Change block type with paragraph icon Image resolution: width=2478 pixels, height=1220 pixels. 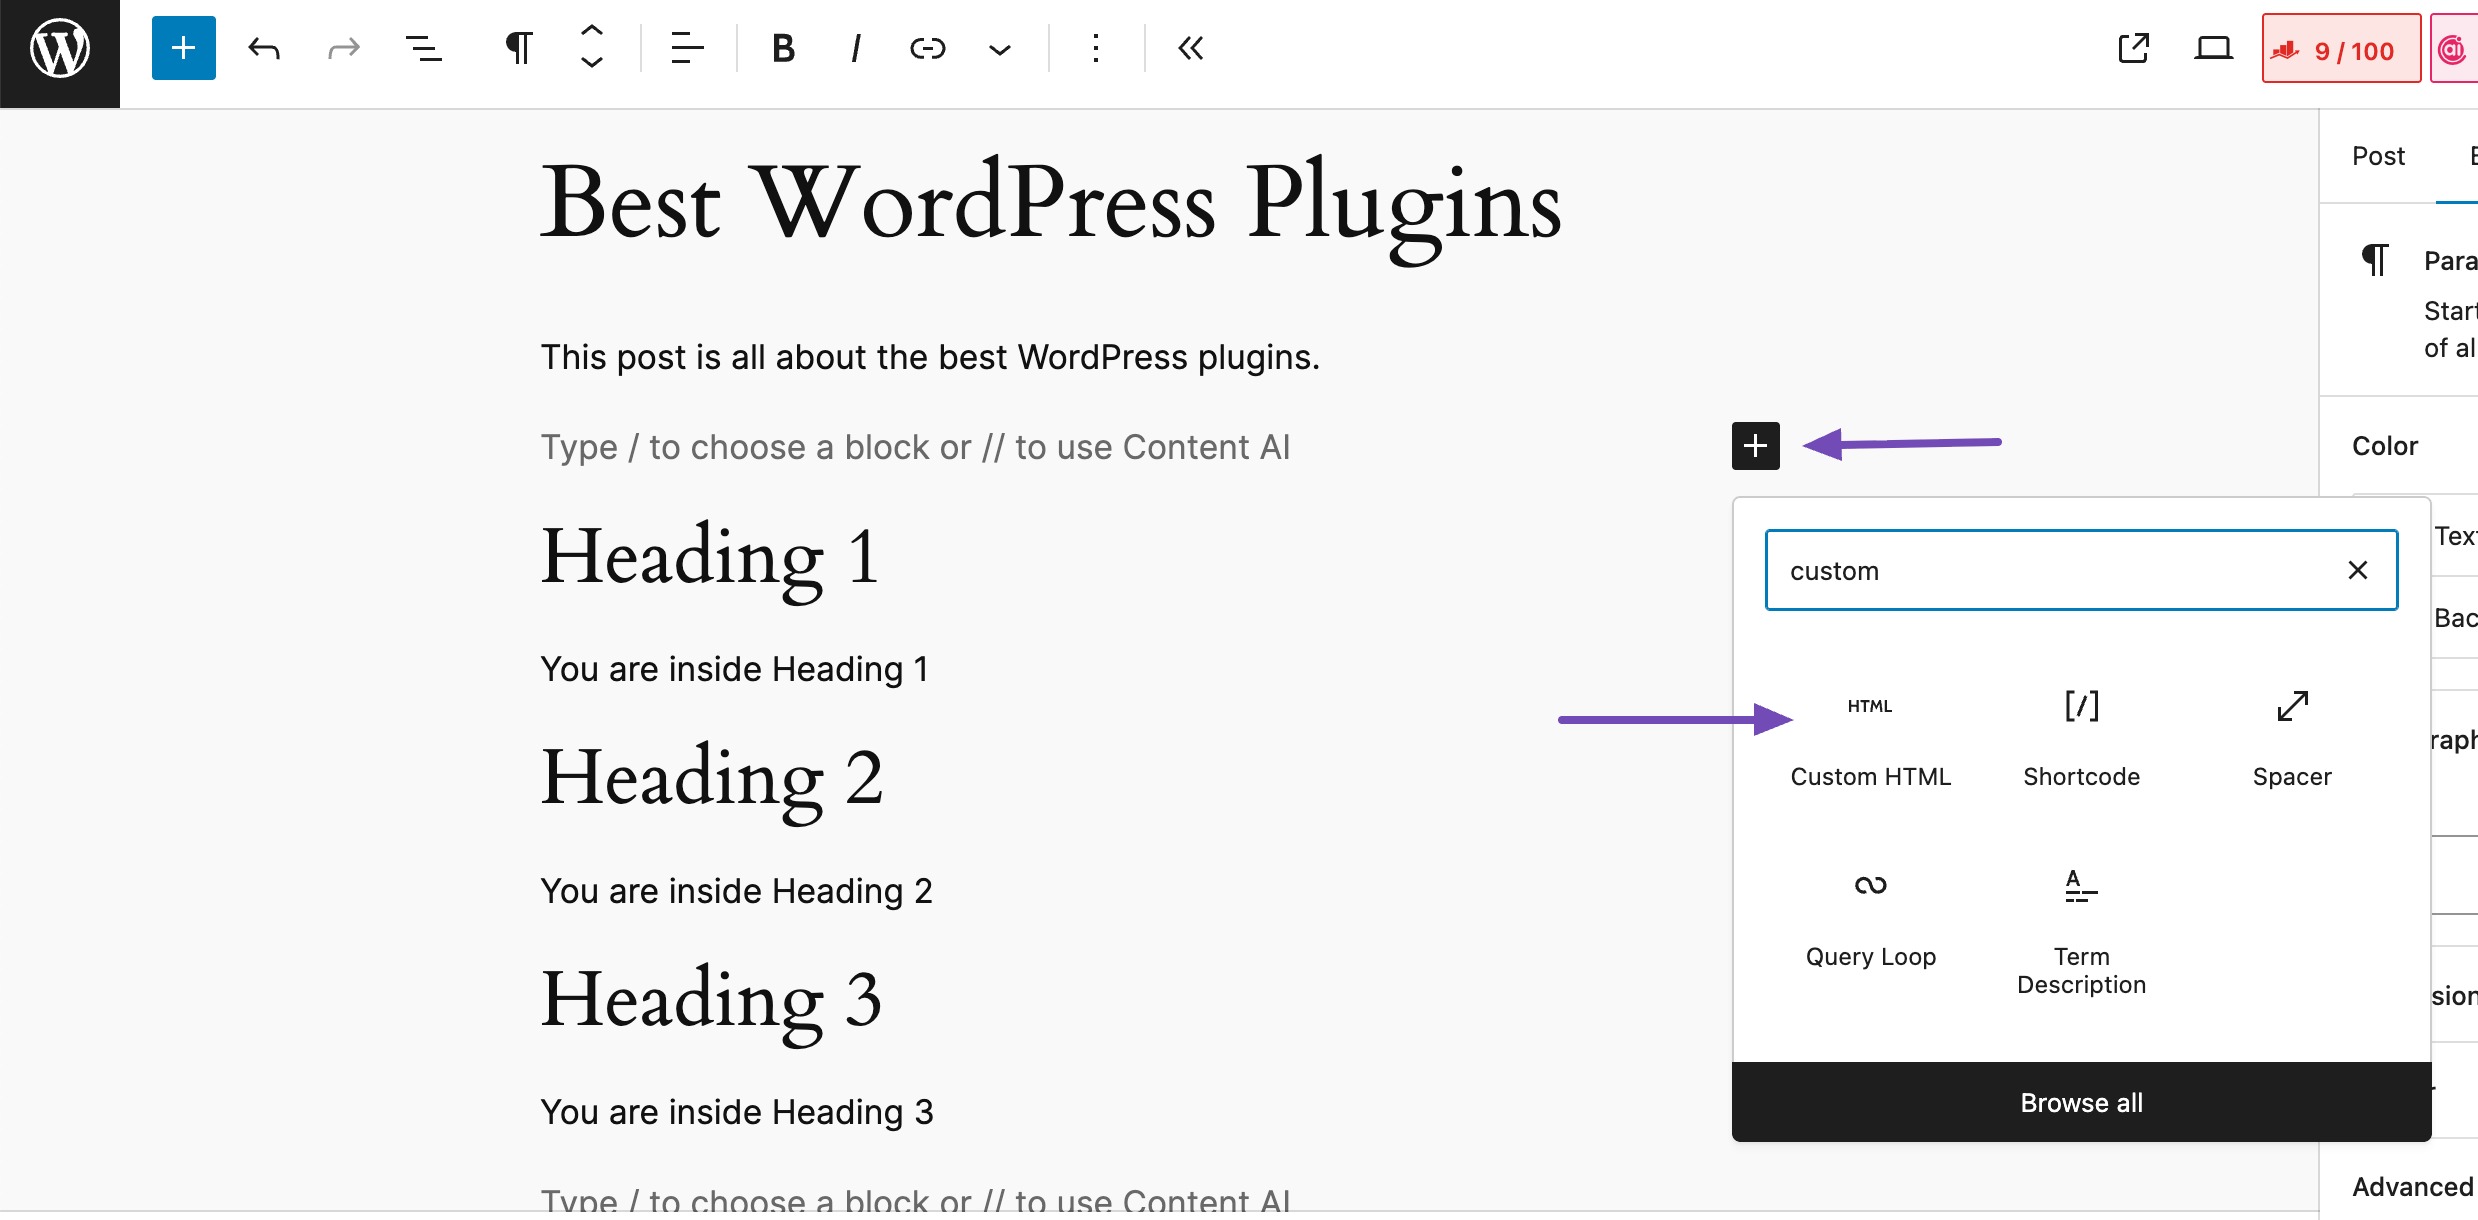[519, 48]
